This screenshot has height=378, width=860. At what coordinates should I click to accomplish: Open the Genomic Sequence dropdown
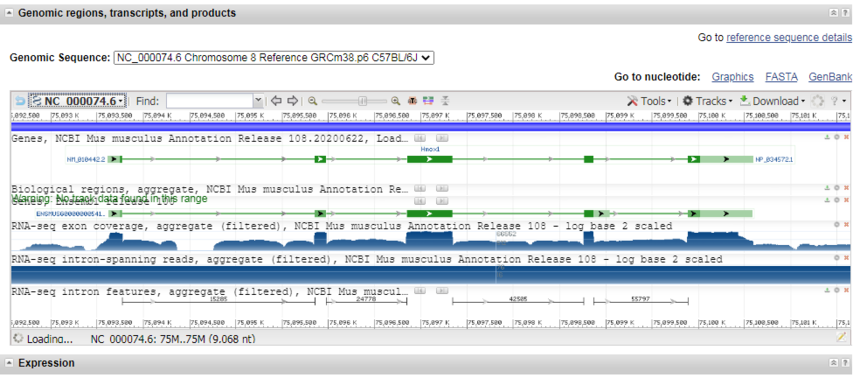click(x=274, y=58)
